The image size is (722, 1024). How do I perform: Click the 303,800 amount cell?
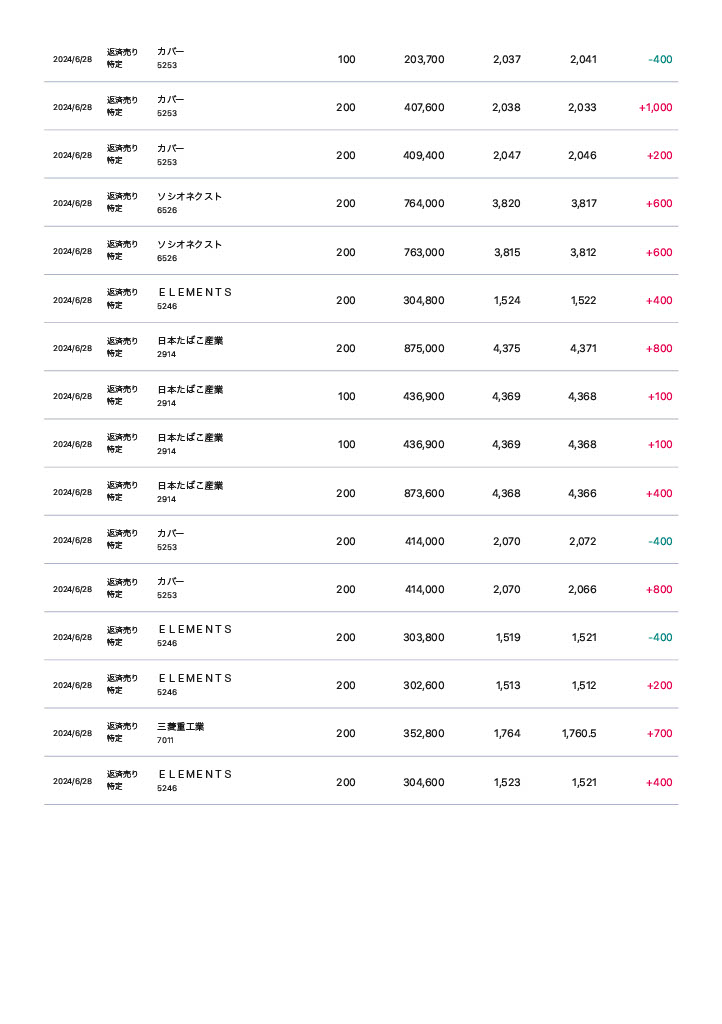click(424, 638)
